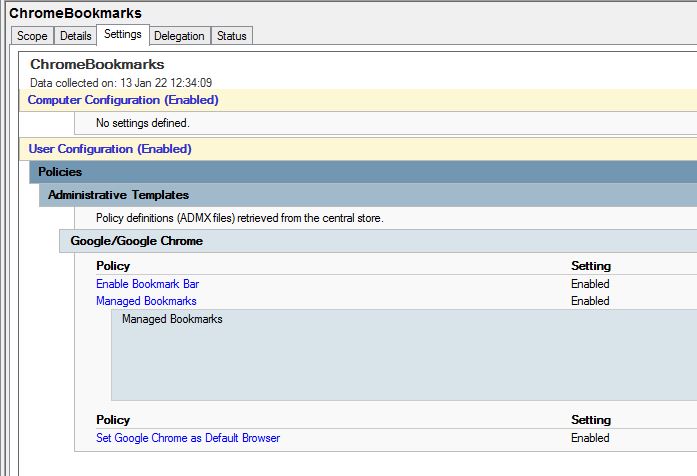Click the Policy definitions (ADMX files) text

coord(240,218)
